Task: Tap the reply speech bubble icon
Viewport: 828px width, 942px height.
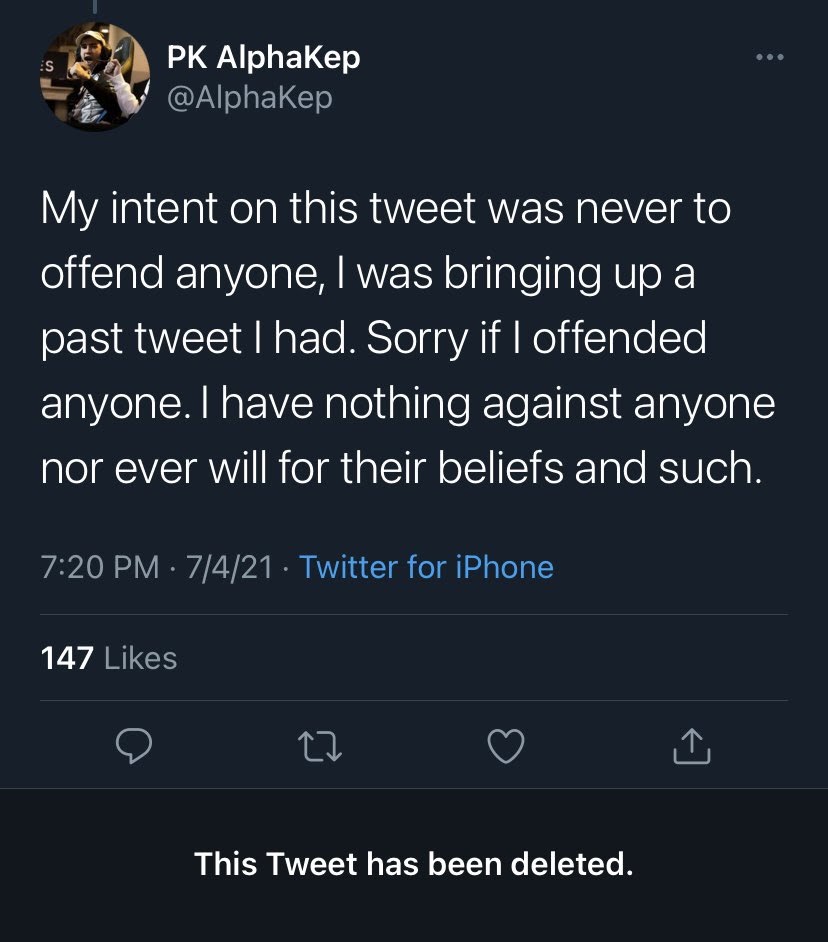Action: click(135, 745)
